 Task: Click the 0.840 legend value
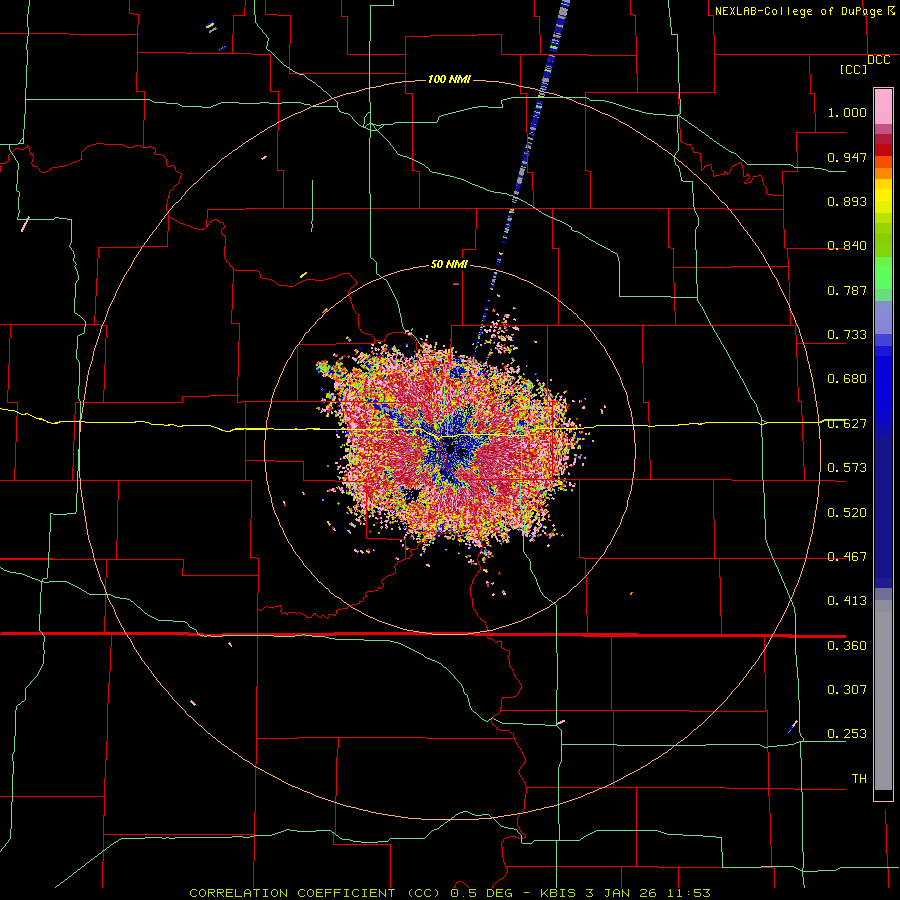pos(847,246)
